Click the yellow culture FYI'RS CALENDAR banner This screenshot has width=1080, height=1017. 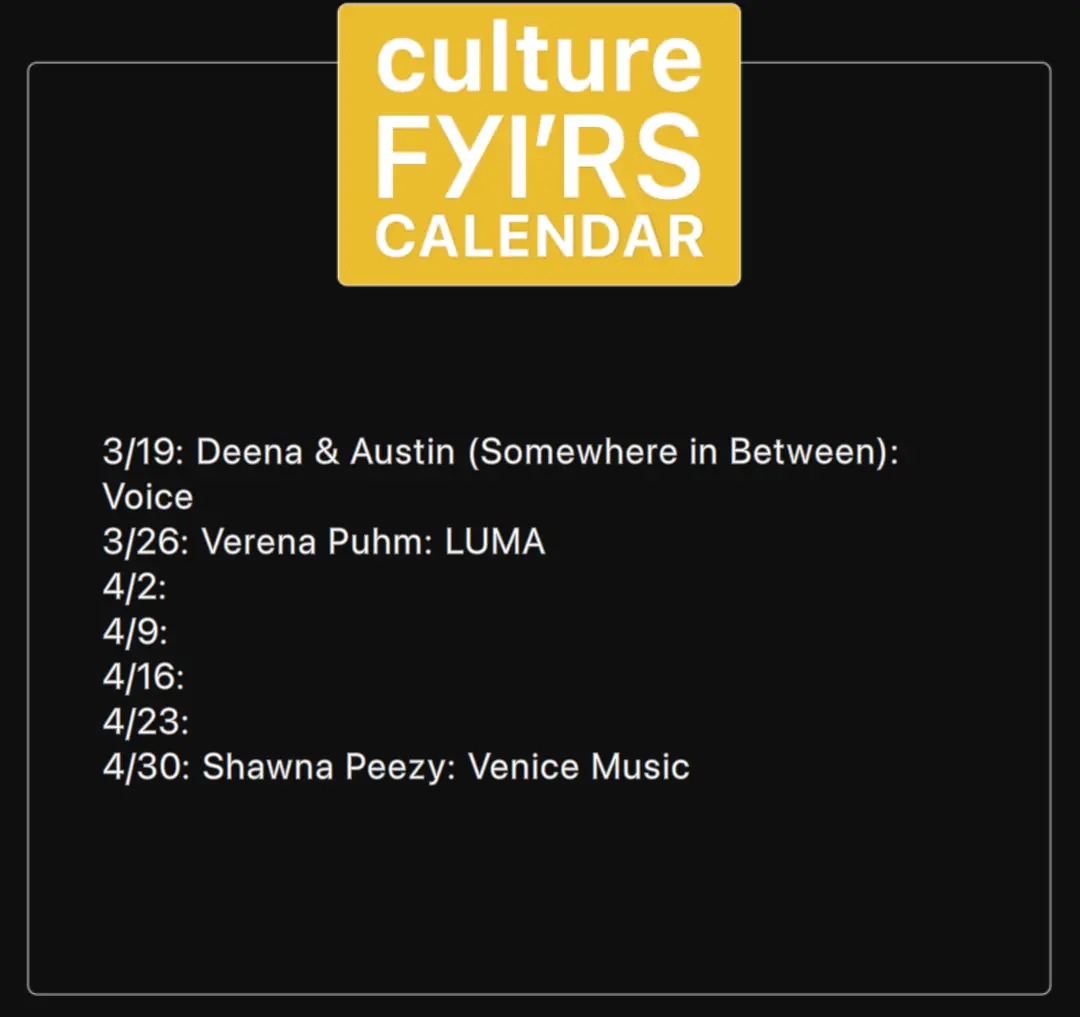[539, 145]
